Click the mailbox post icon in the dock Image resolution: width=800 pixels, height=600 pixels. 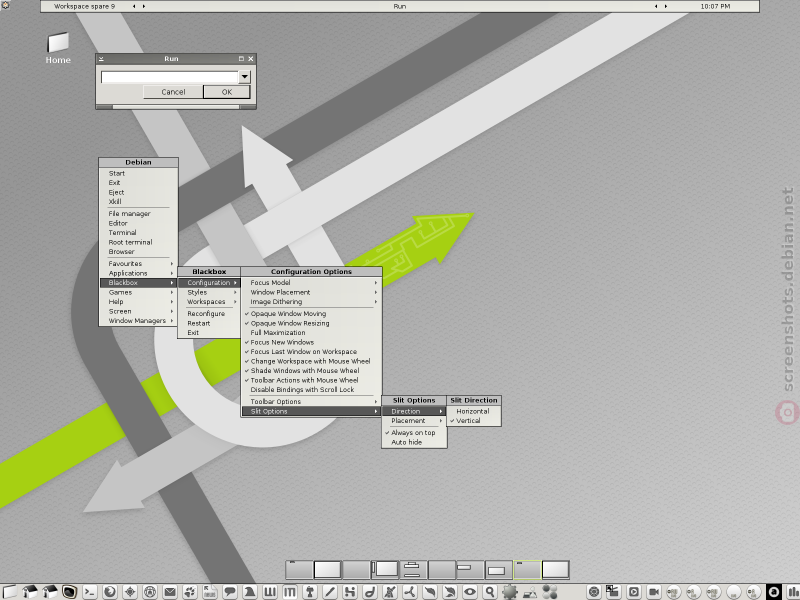tap(310, 592)
